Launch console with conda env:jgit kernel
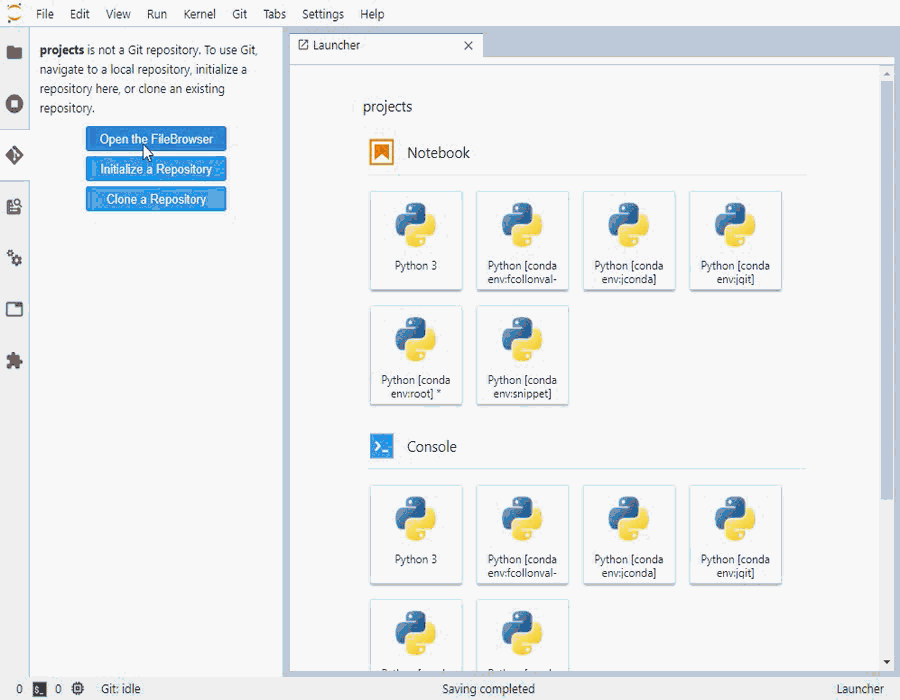Screen dimensions: 900x700 tap(735, 534)
